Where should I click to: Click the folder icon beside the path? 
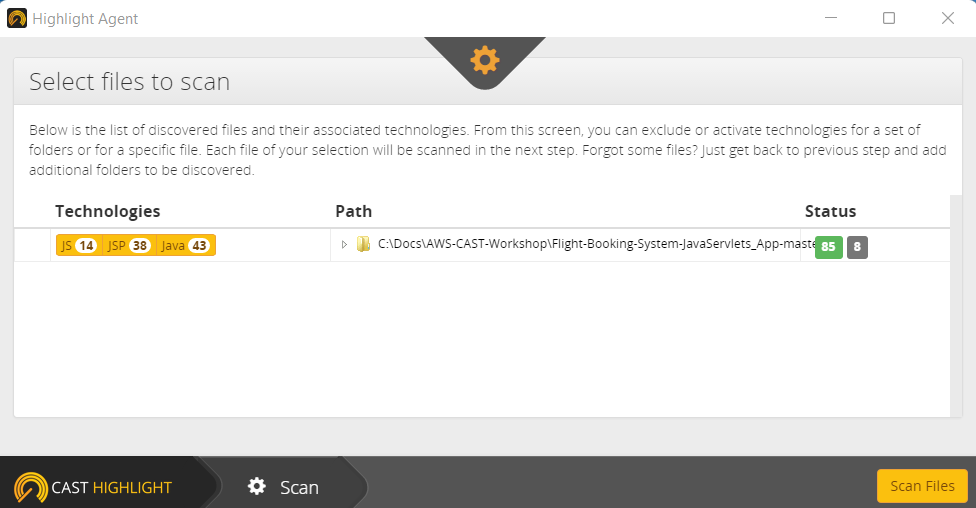click(x=363, y=244)
